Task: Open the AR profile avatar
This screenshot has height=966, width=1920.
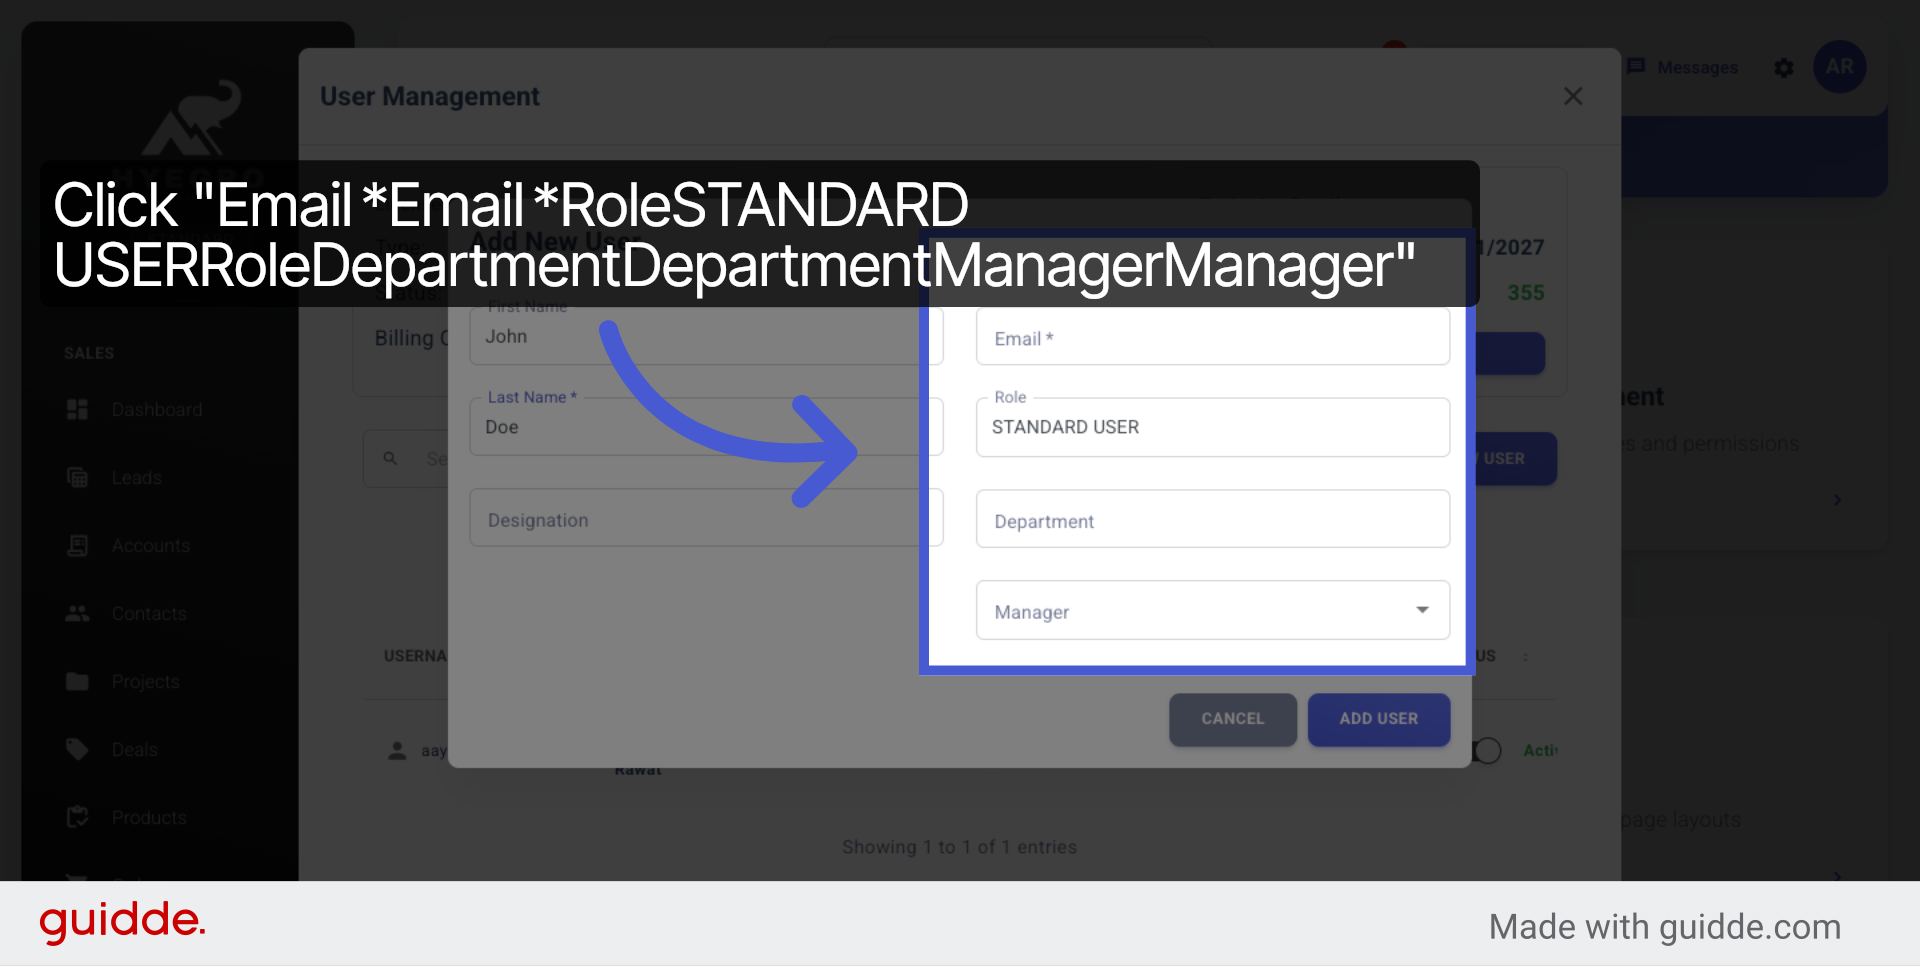Action: (1839, 67)
